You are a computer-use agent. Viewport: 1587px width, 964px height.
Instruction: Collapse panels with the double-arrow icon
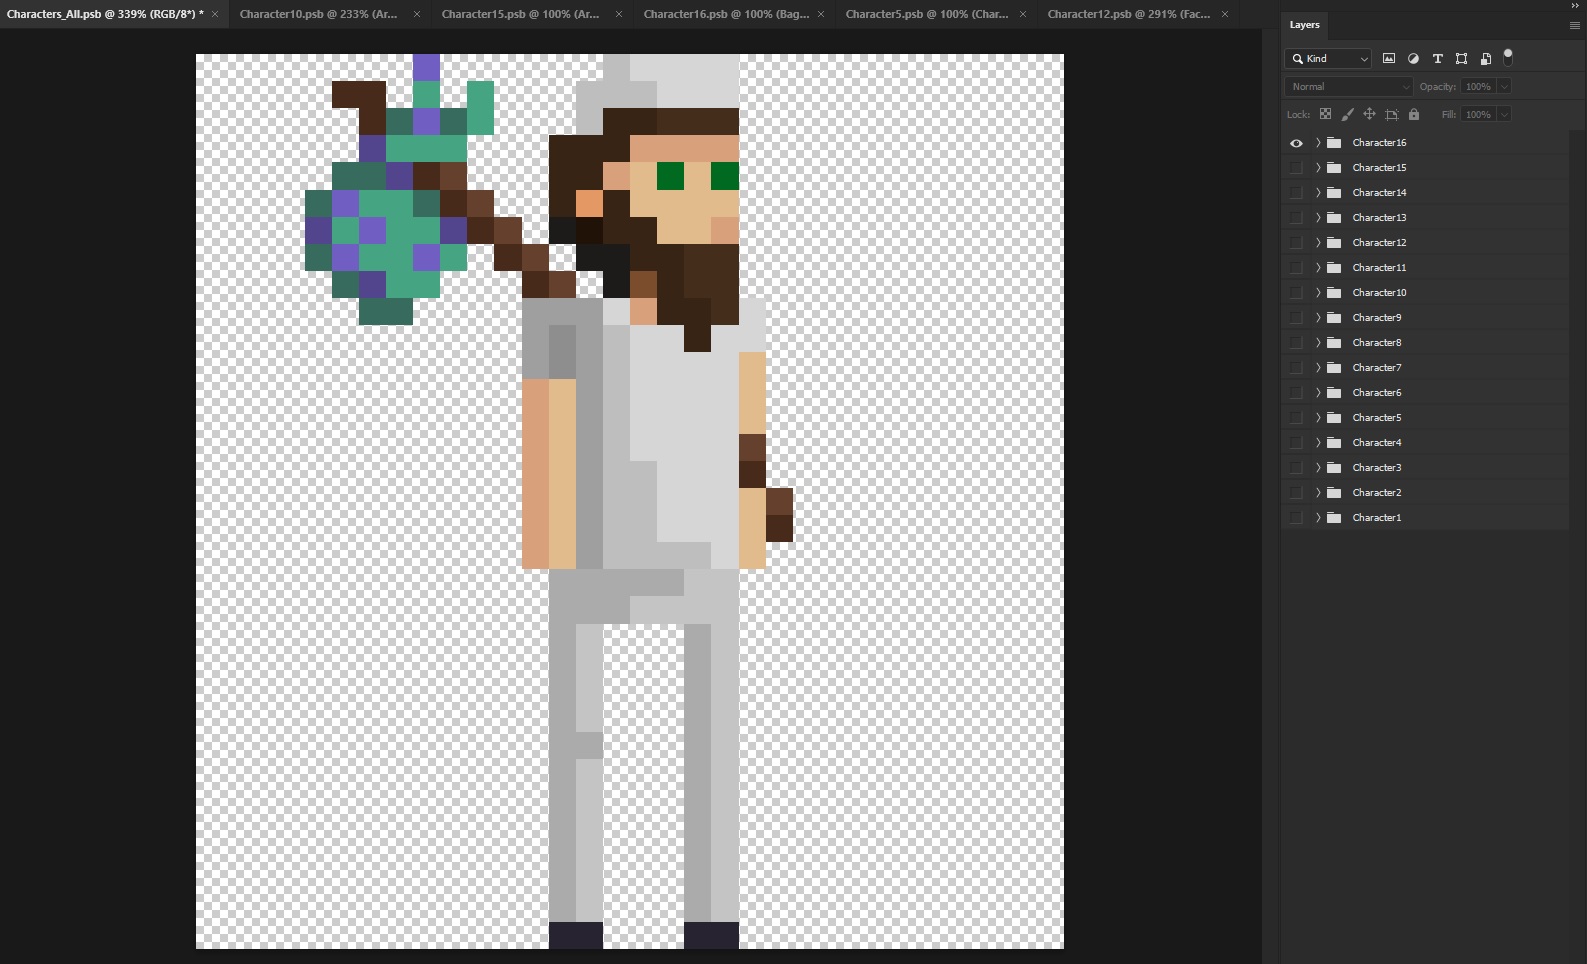tap(1575, 5)
